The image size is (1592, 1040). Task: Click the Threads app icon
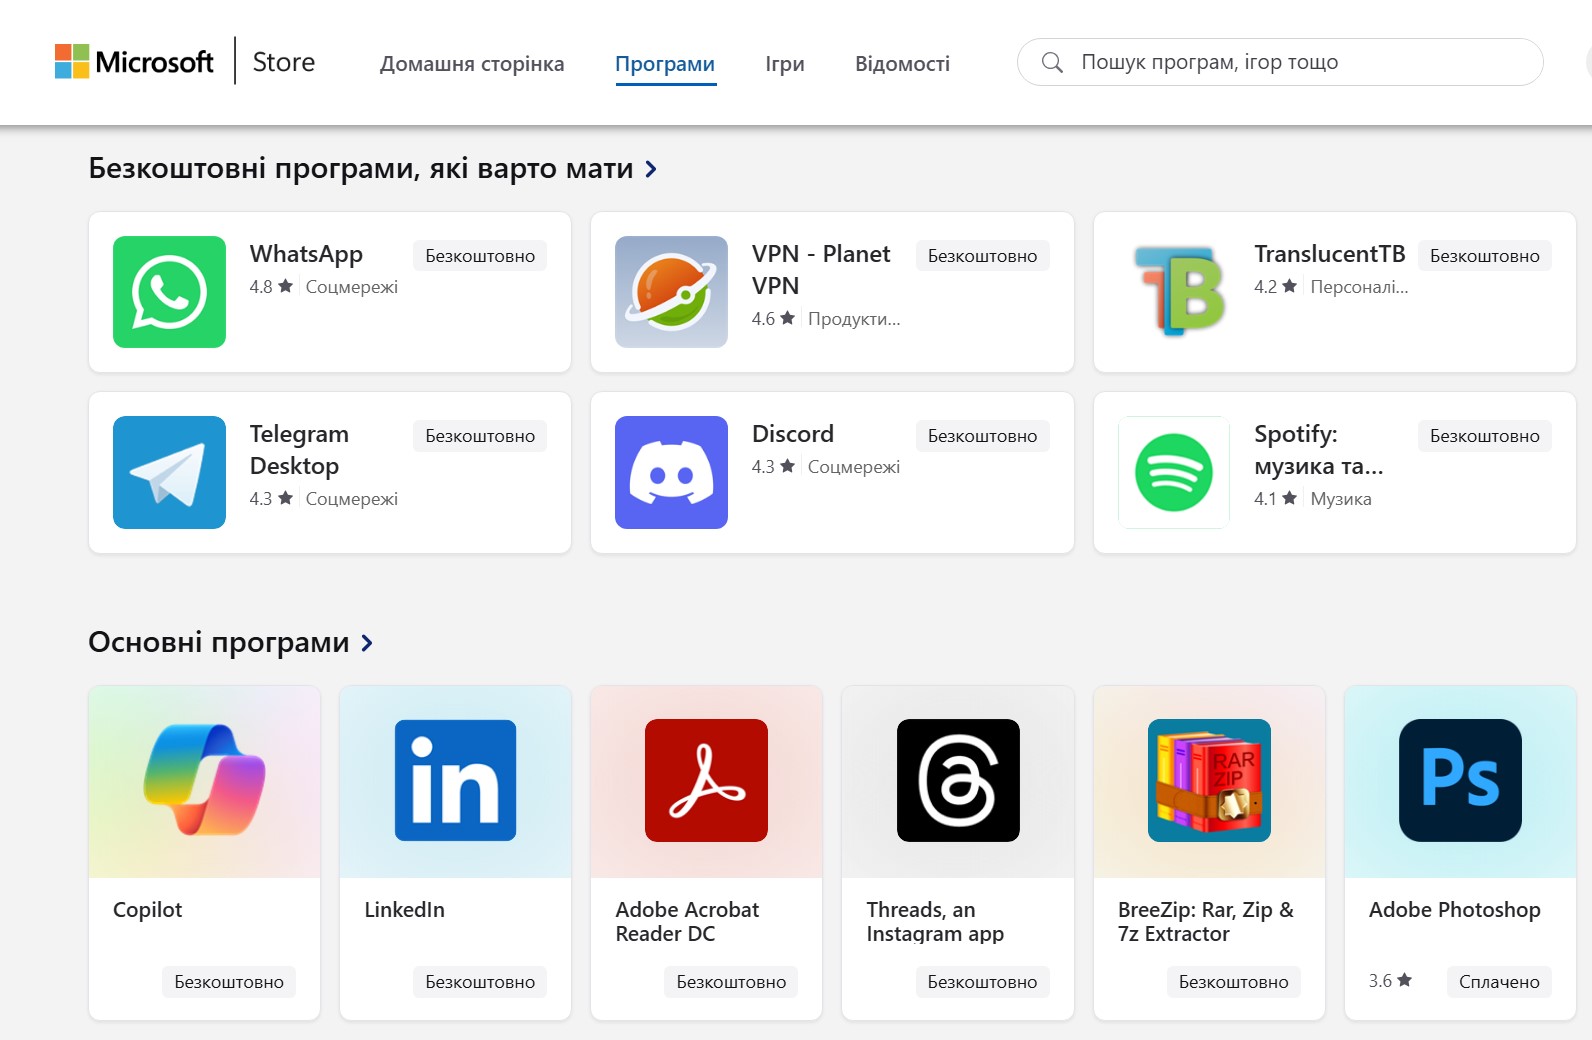[x=957, y=781]
